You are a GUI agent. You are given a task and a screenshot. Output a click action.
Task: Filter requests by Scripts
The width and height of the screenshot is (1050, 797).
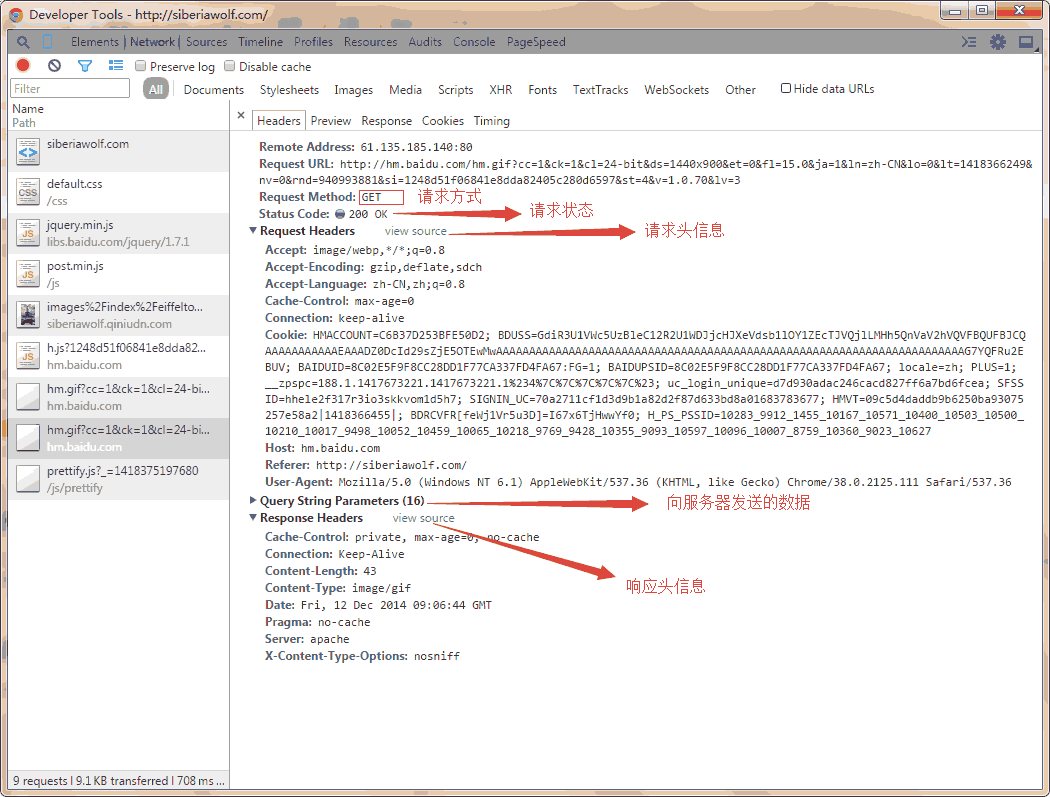pos(455,90)
